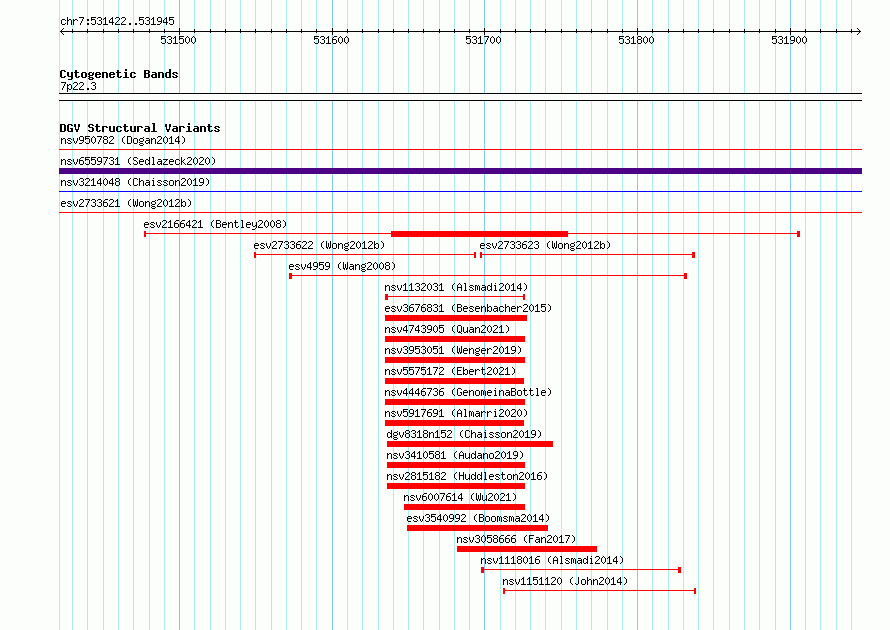The image size is (890, 630).
Task: Select red bar below nsv6007614 label
Action: pyautogui.click(x=464, y=507)
